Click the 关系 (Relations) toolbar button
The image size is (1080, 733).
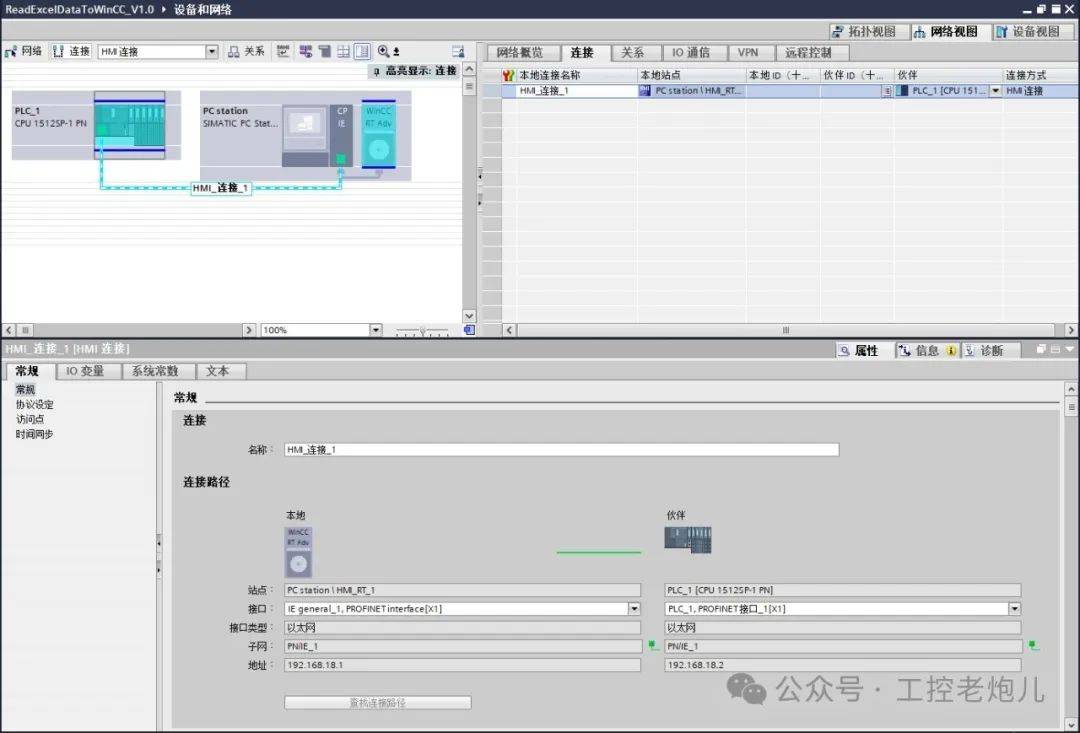(246, 52)
